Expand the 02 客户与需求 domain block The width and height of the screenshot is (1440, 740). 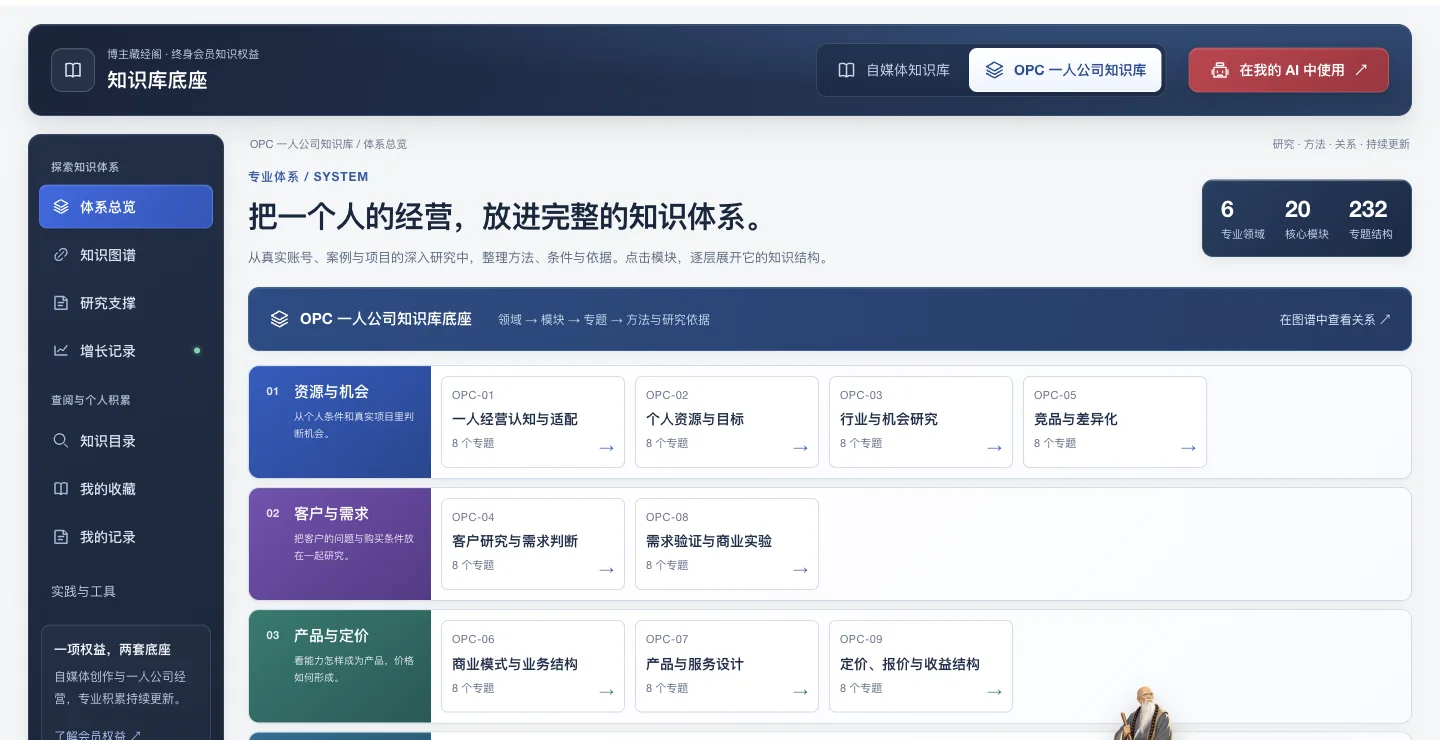point(340,544)
